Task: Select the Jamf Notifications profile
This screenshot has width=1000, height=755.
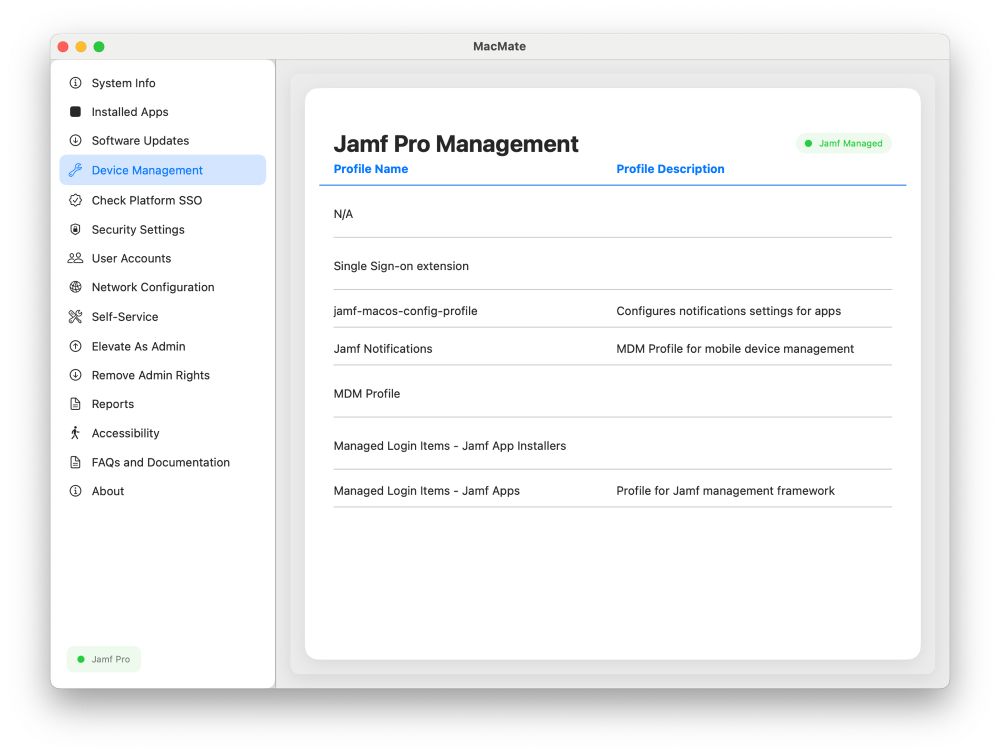Action: click(x=612, y=349)
